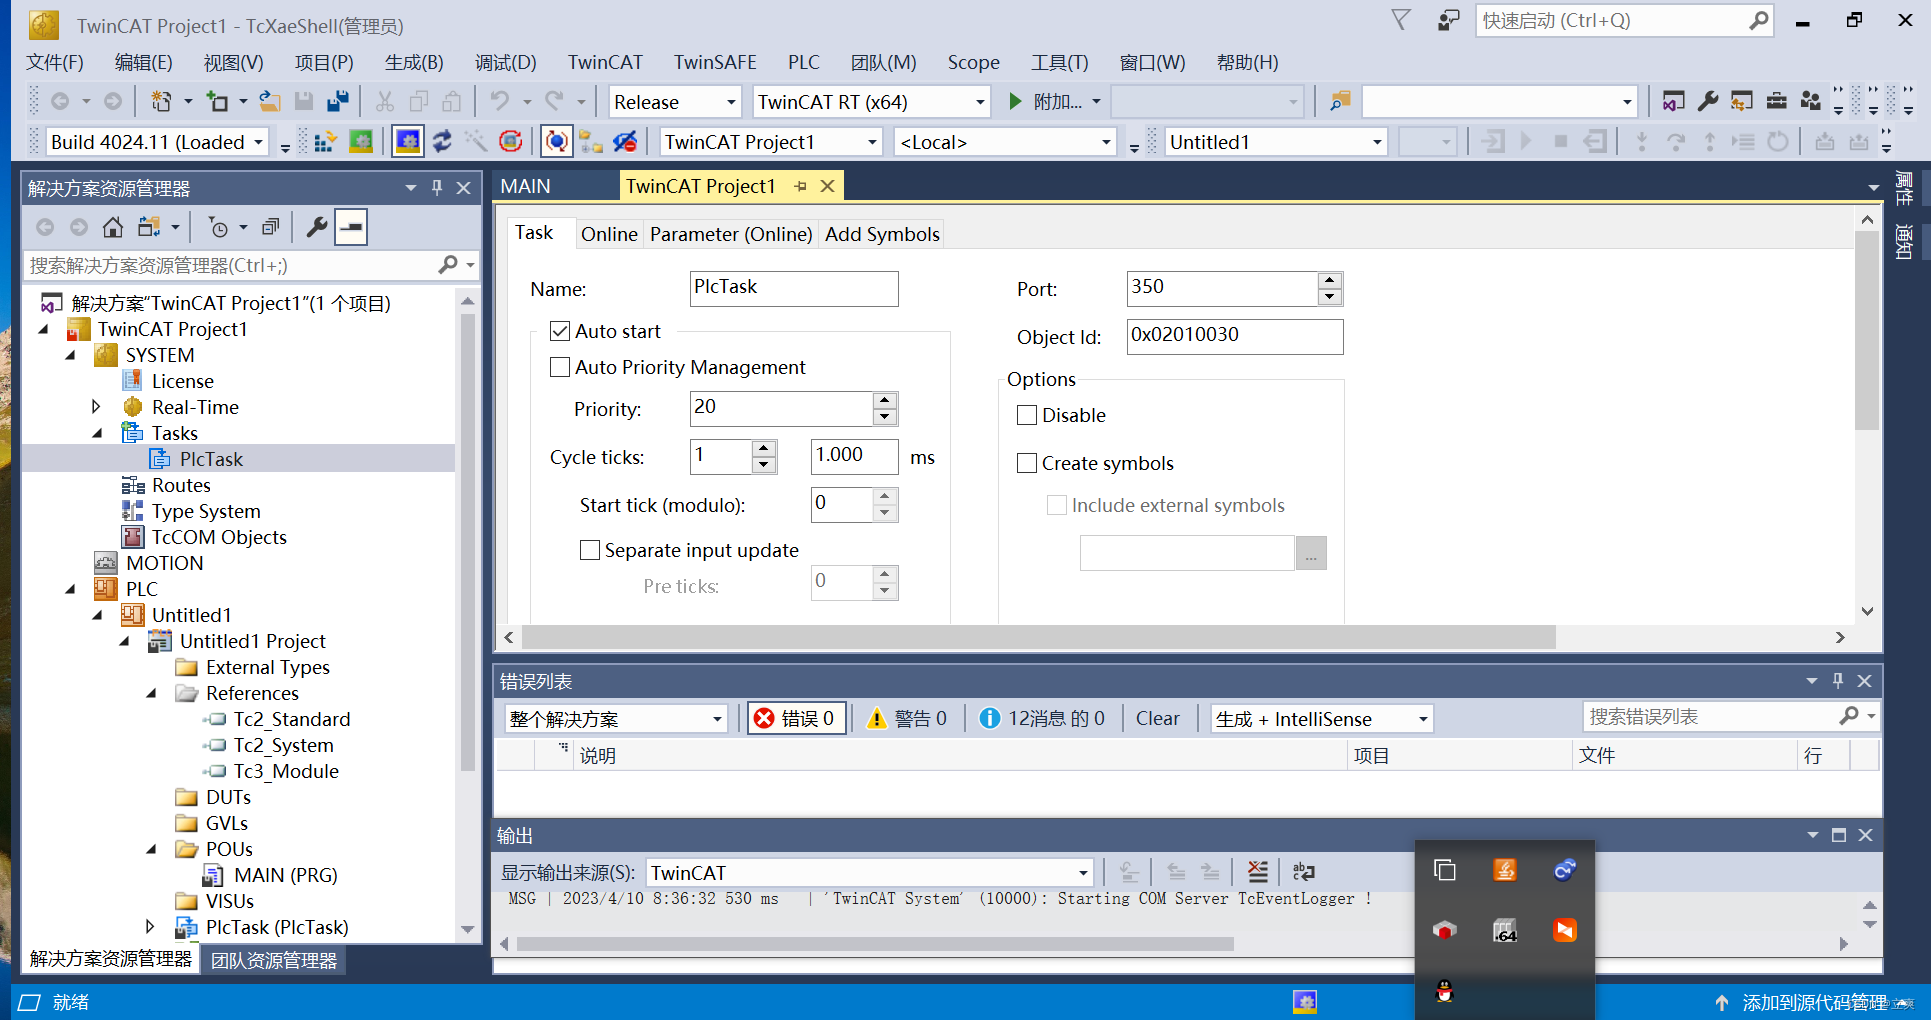Click the Clear All icon in Output panel
1931x1020 pixels.
pos(1258,872)
